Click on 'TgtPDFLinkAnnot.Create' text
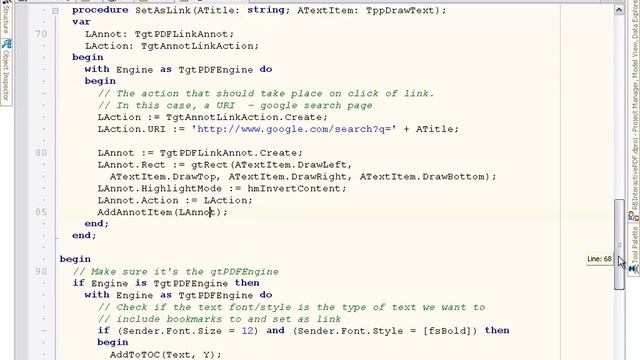The width and height of the screenshot is (640, 360). tap(228, 153)
